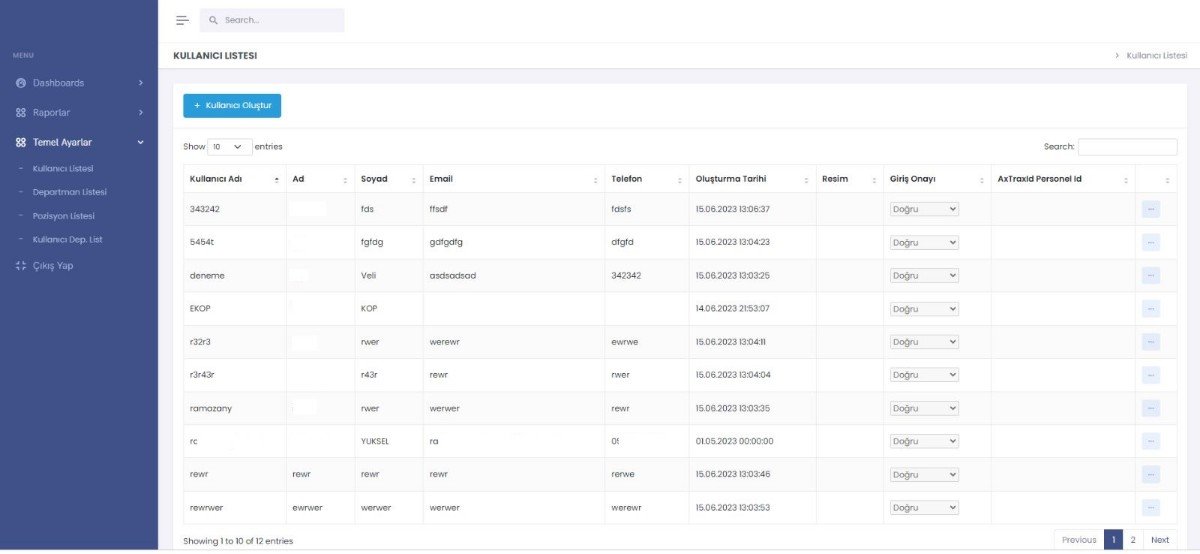Open the entries-per-page dropdown
The width and height of the screenshot is (1200, 554).
pos(229,147)
